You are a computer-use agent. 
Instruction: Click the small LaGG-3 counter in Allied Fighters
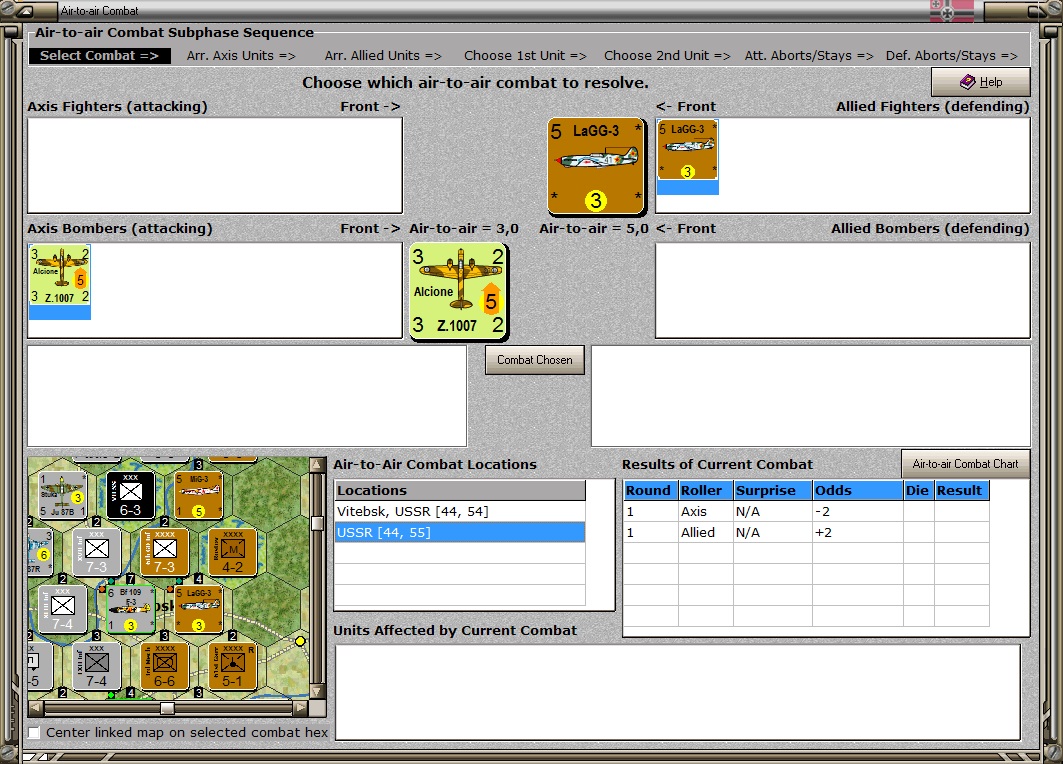(x=687, y=150)
